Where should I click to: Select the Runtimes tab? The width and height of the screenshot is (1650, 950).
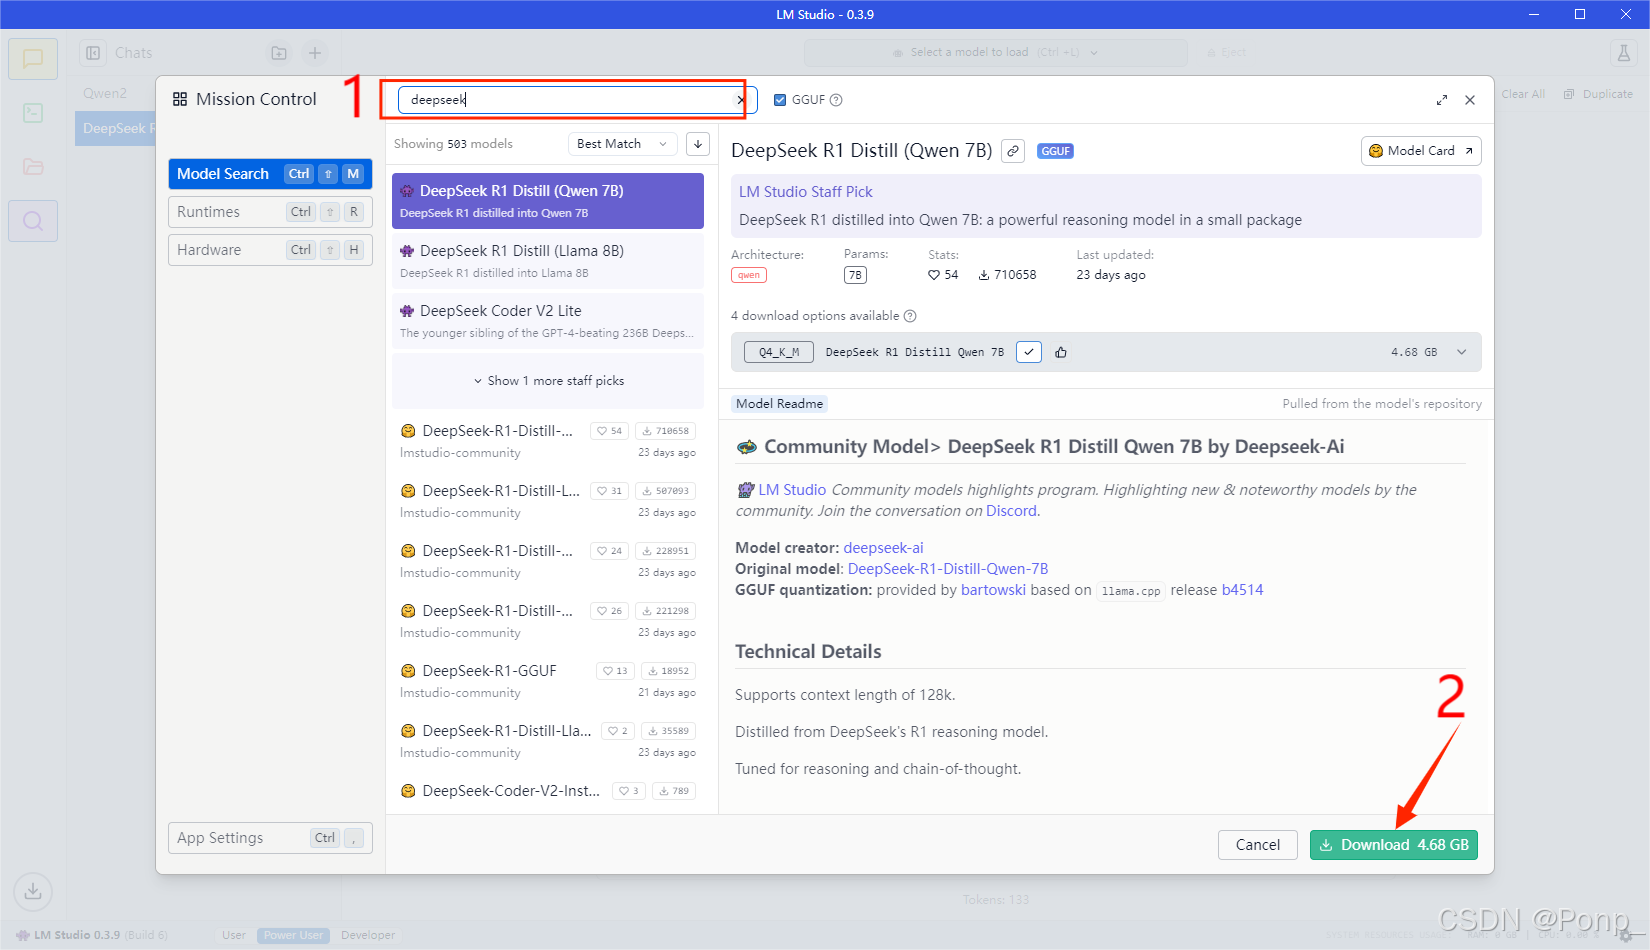click(x=270, y=212)
